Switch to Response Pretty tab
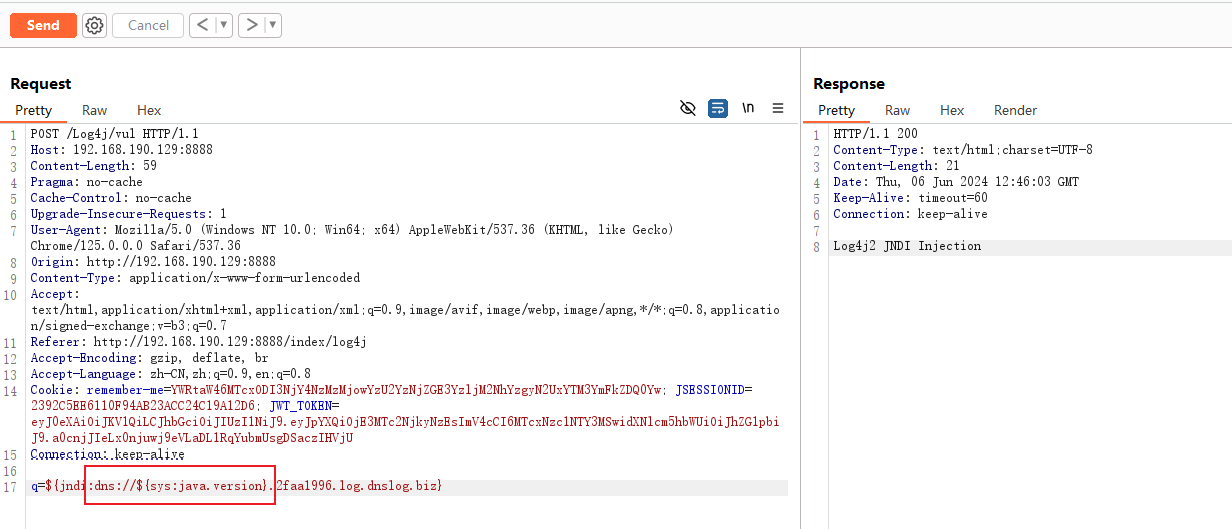 (x=837, y=110)
